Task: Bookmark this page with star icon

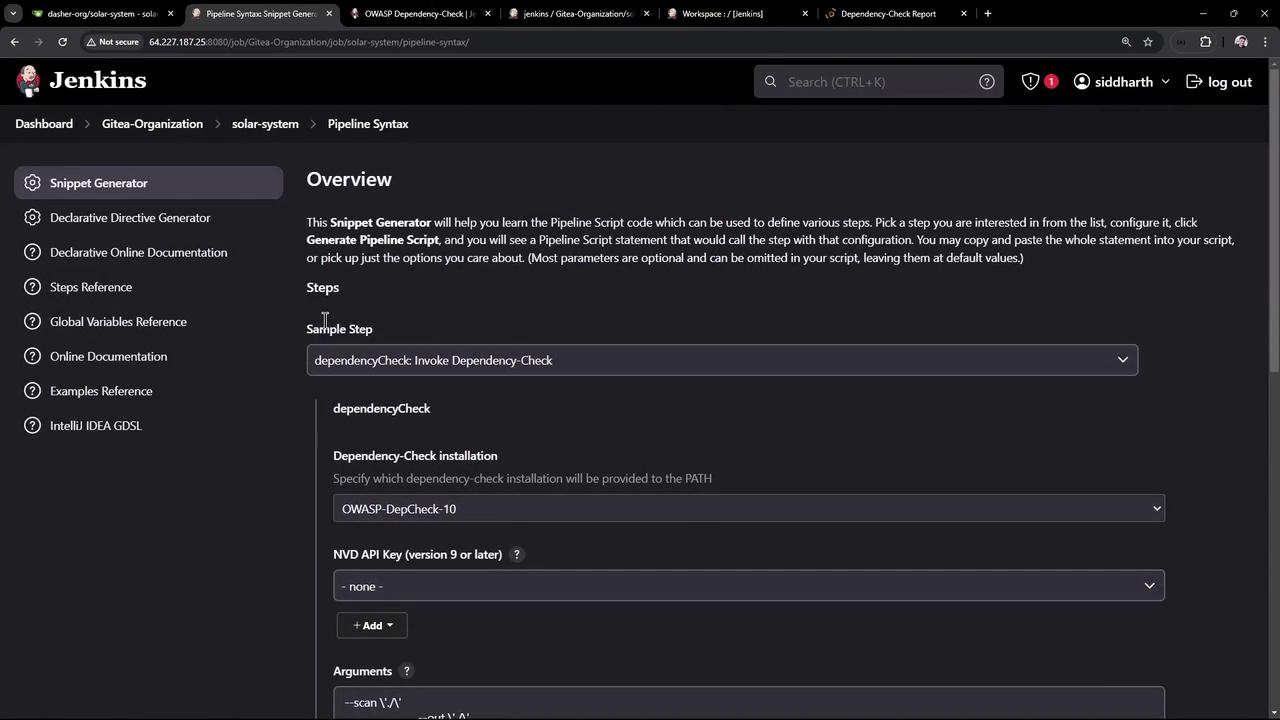Action: (x=1148, y=42)
